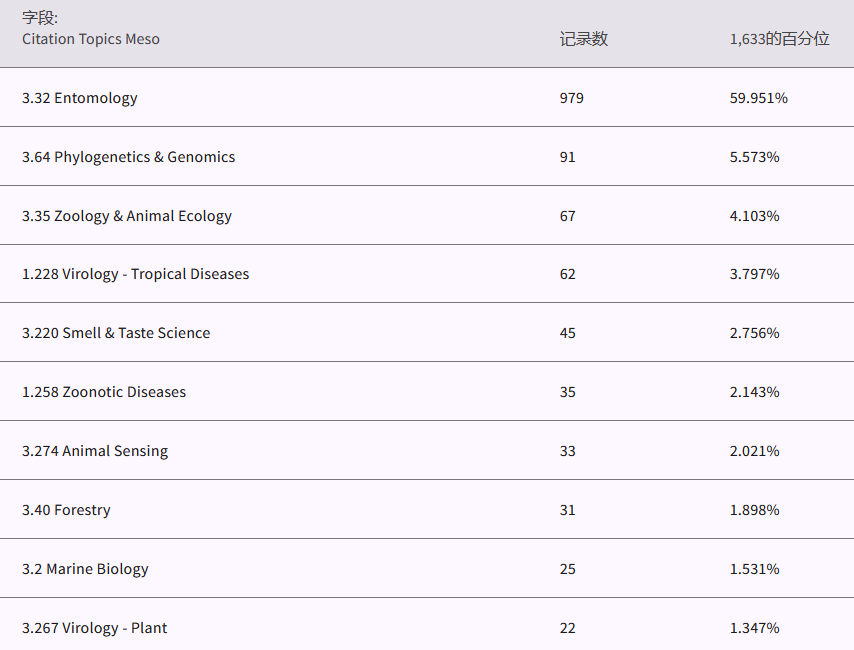The height and width of the screenshot is (650, 854).
Task: Click the 1.898% Forestry percentage
Action: tap(755, 510)
